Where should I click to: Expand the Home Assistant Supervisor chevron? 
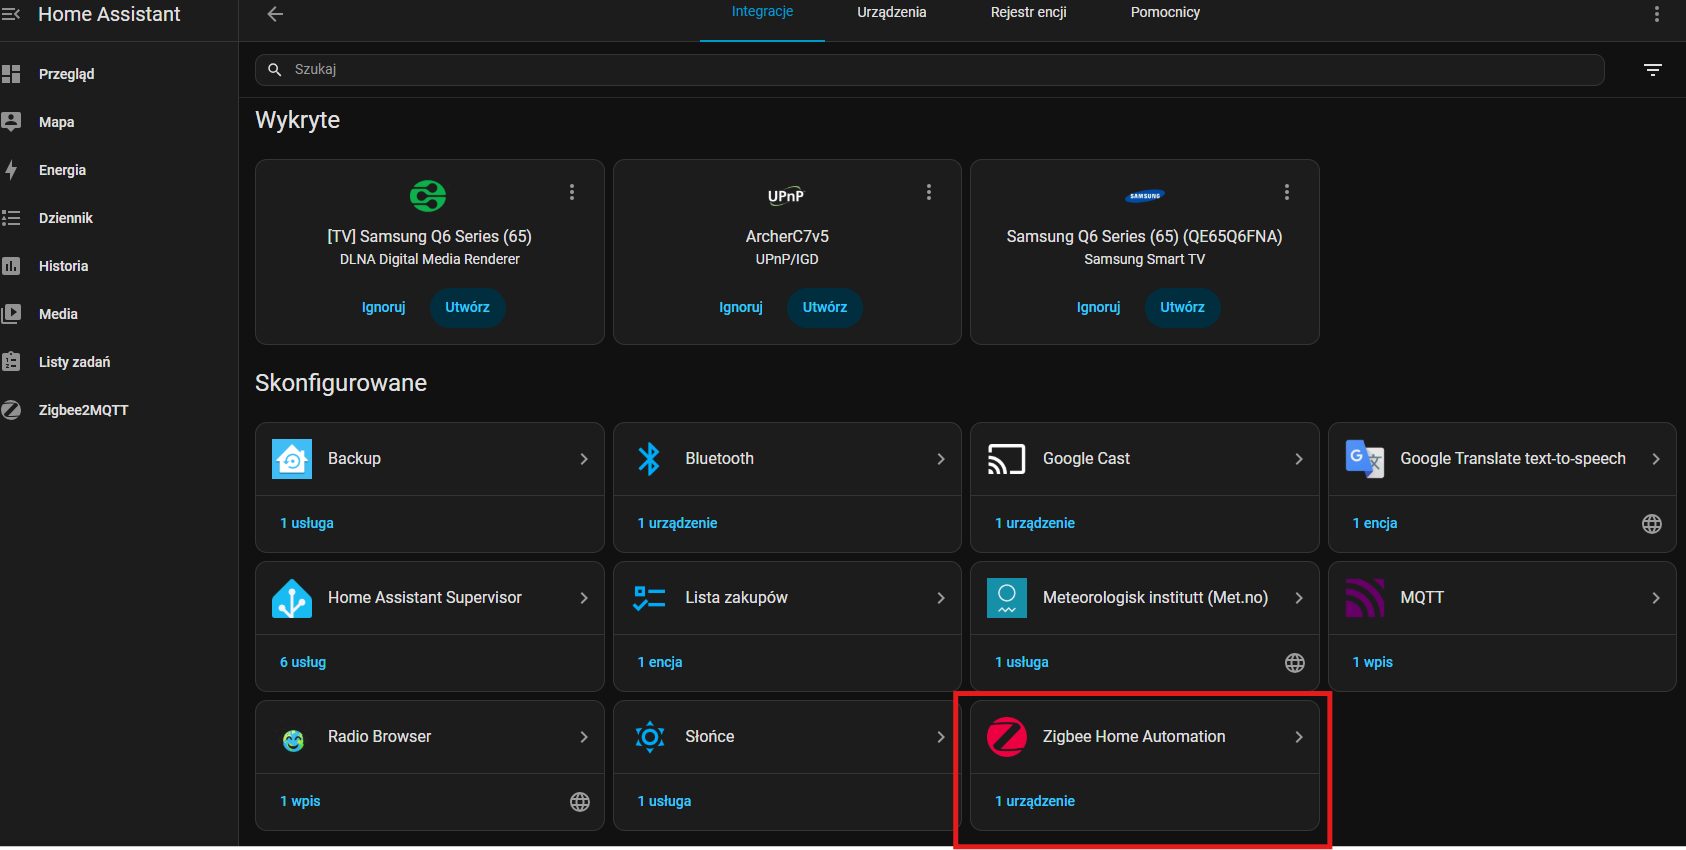pyautogui.click(x=584, y=598)
